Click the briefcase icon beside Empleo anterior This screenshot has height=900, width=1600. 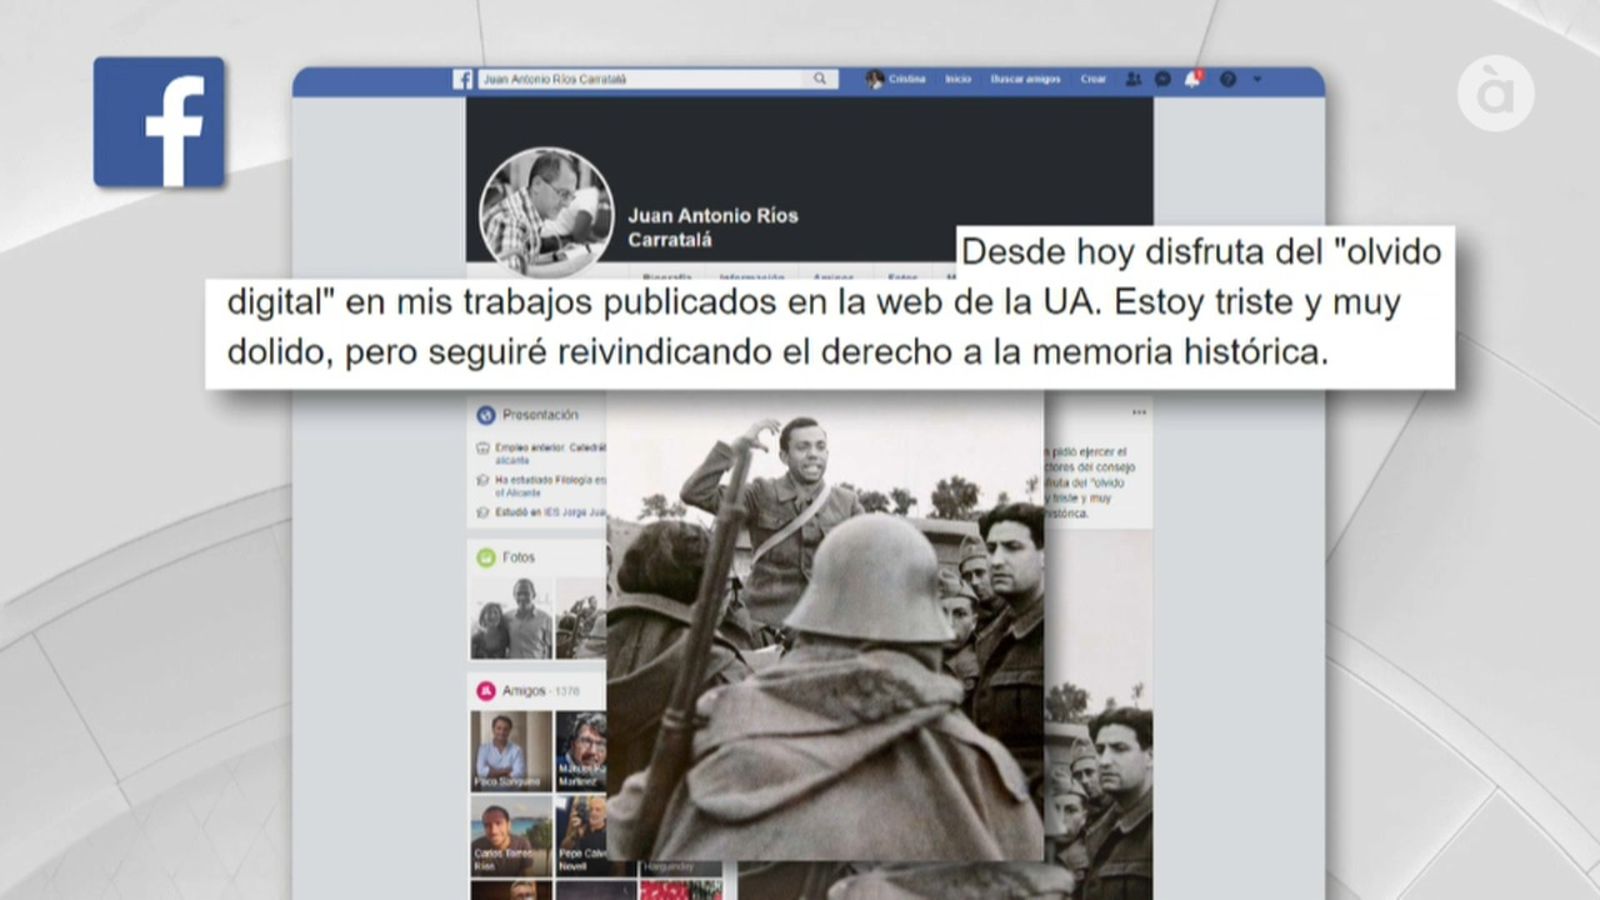pyautogui.click(x=484, y=448)
